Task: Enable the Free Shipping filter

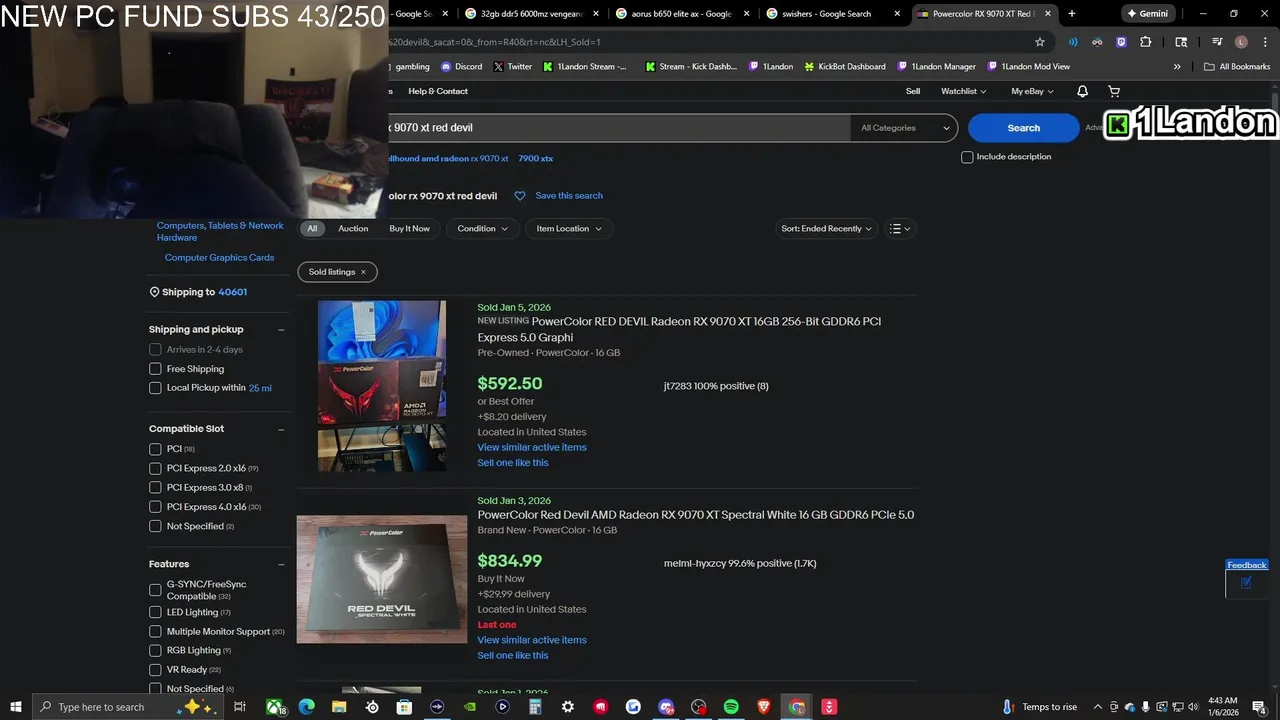Action: point(155,369)
